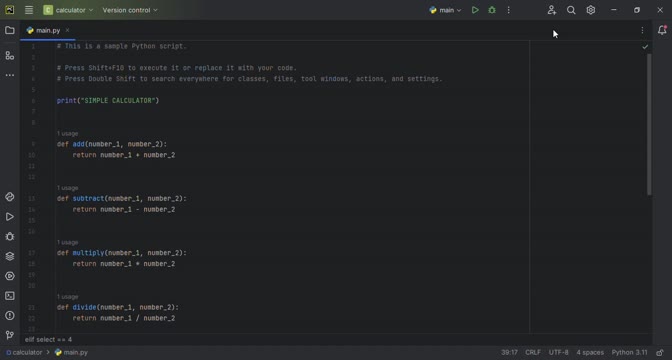Click the editor vertical scrollbar
Viewport: 672px width, 360px height.
(x=649, y=124)
